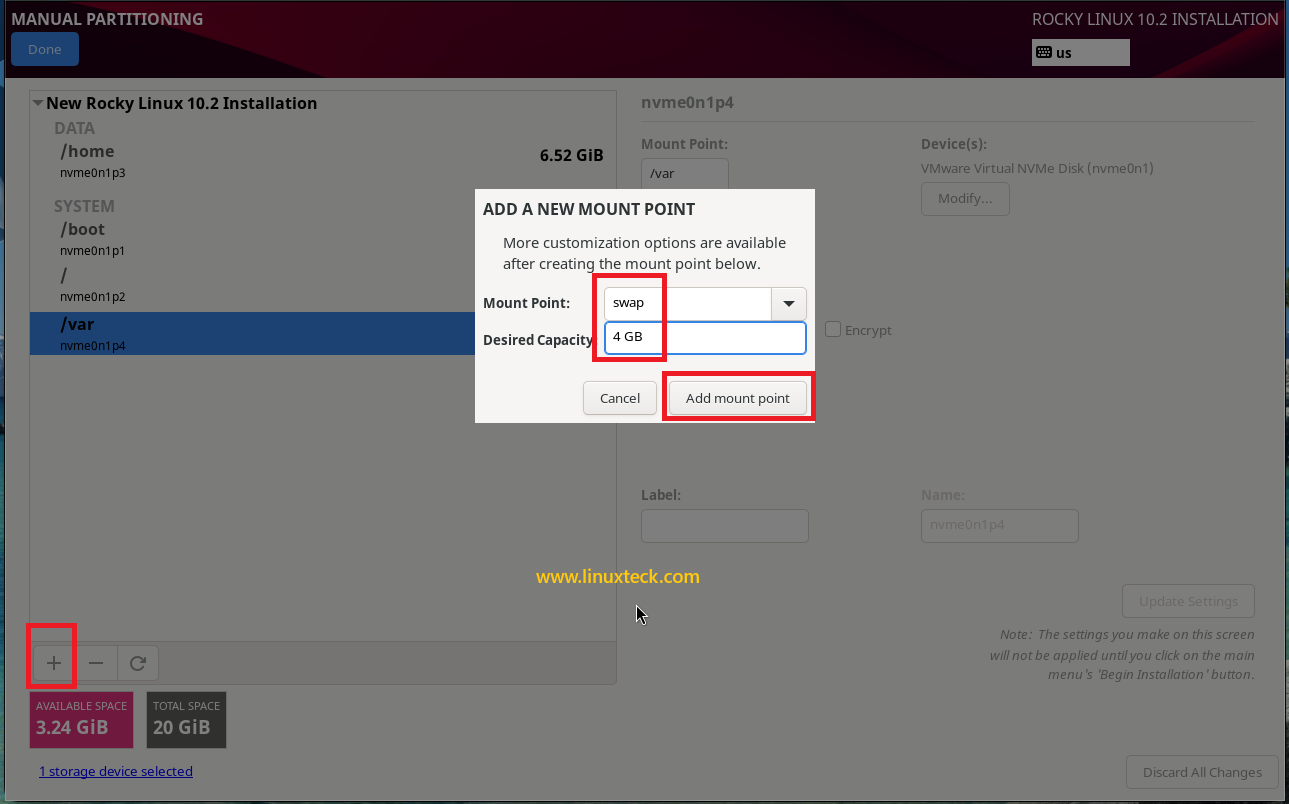Click the ADD A NEW MOUNT POINT title

pos(589,209)
